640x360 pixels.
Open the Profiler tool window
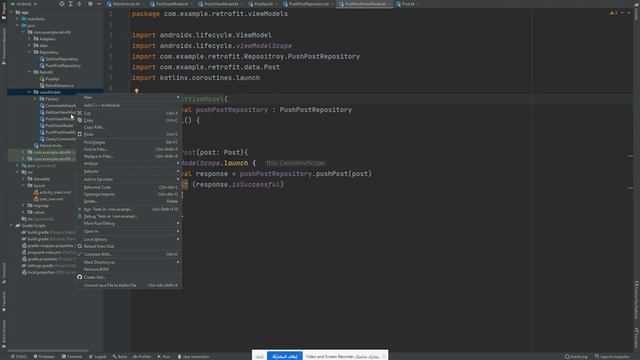click(x=142, y=356)
